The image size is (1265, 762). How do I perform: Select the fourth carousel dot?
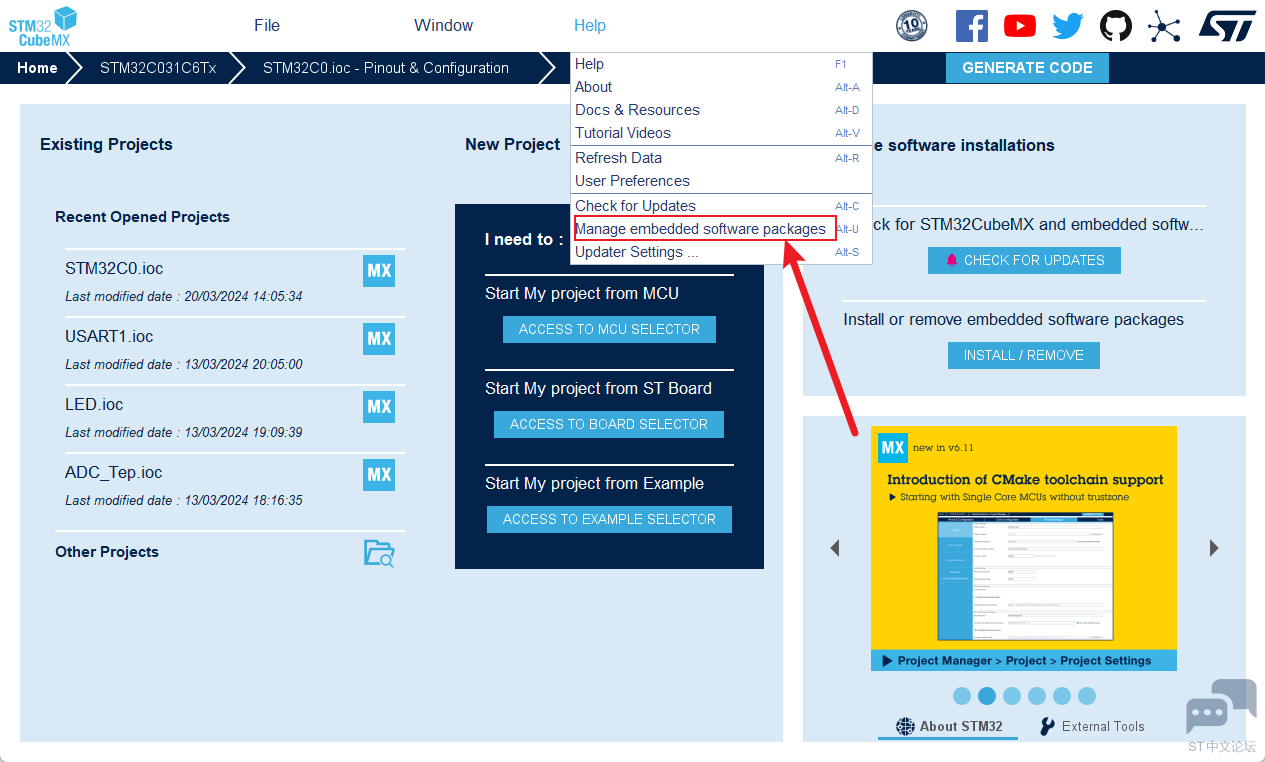click(1037, 696)
